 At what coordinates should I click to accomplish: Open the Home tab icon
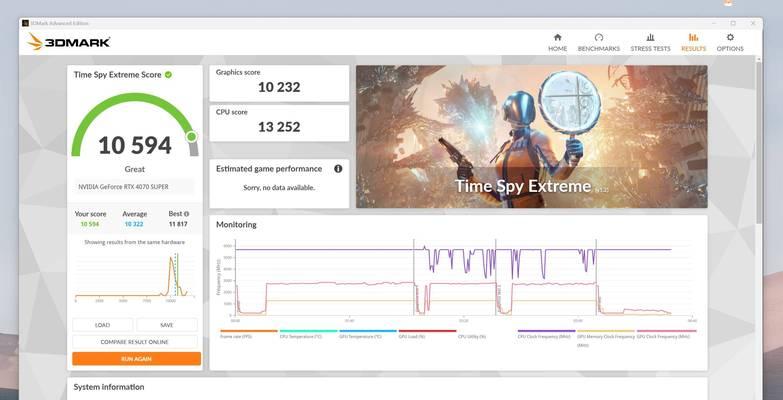(x=558, y=37)
